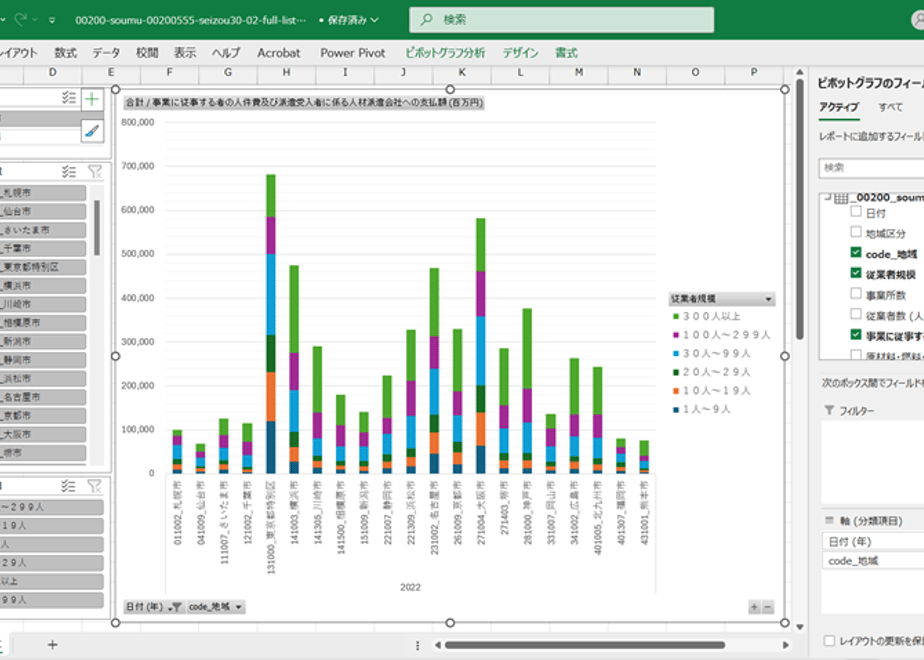Select 名古屋市 in the city slicer
Screen dimensions: 924x660
(42, 397)
